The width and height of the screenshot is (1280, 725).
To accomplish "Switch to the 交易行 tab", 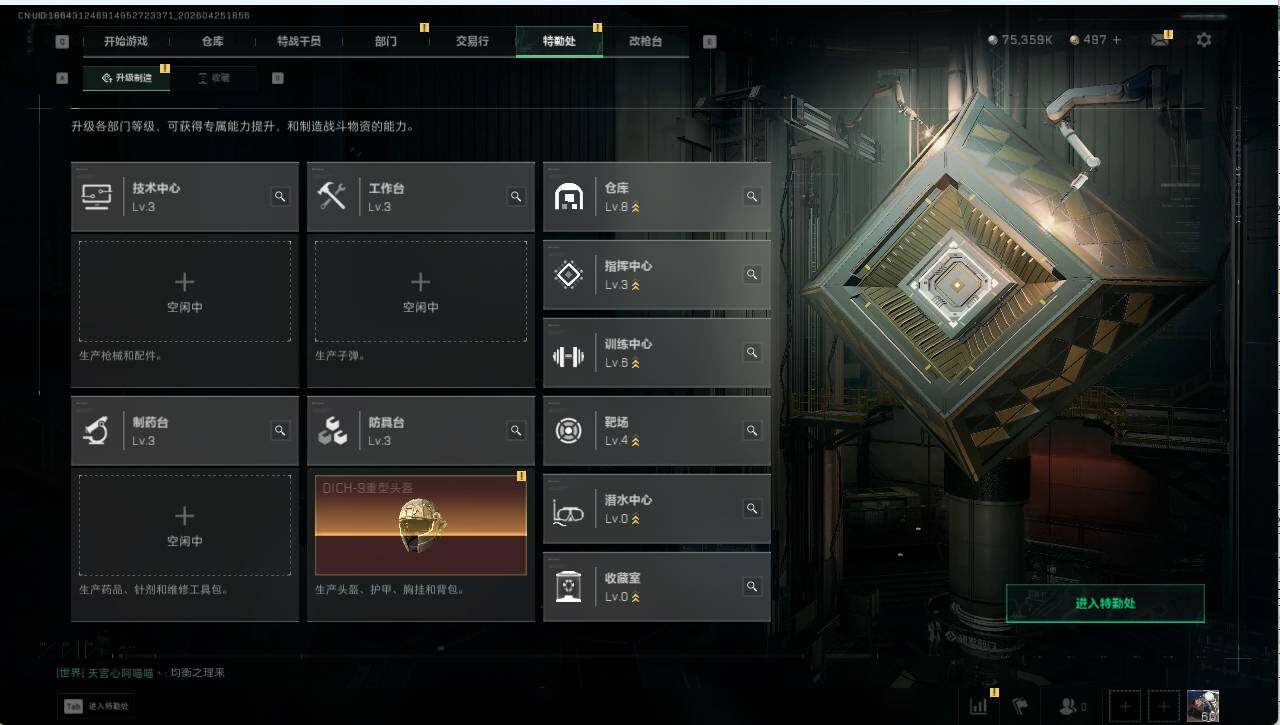I will [472, 41].
